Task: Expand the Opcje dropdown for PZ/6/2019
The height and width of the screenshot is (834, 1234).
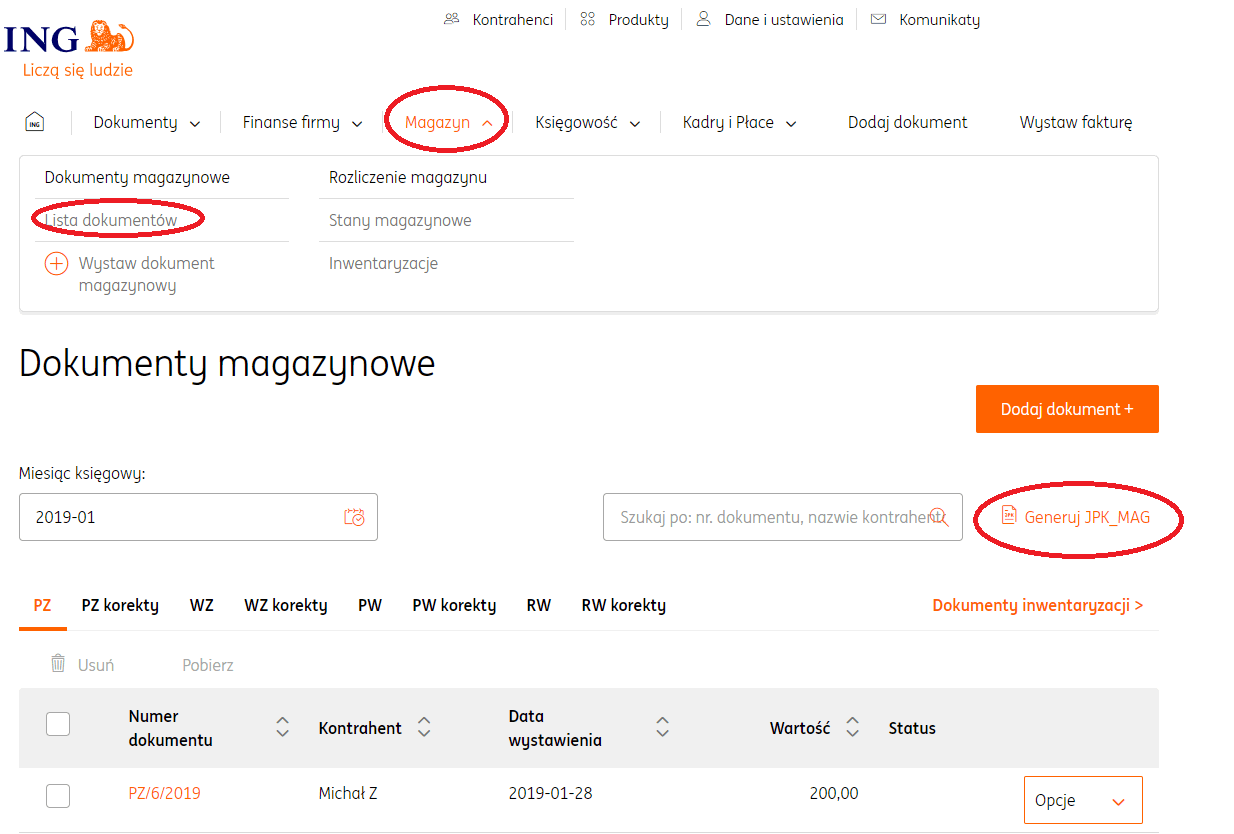Action: point(1083,800)
